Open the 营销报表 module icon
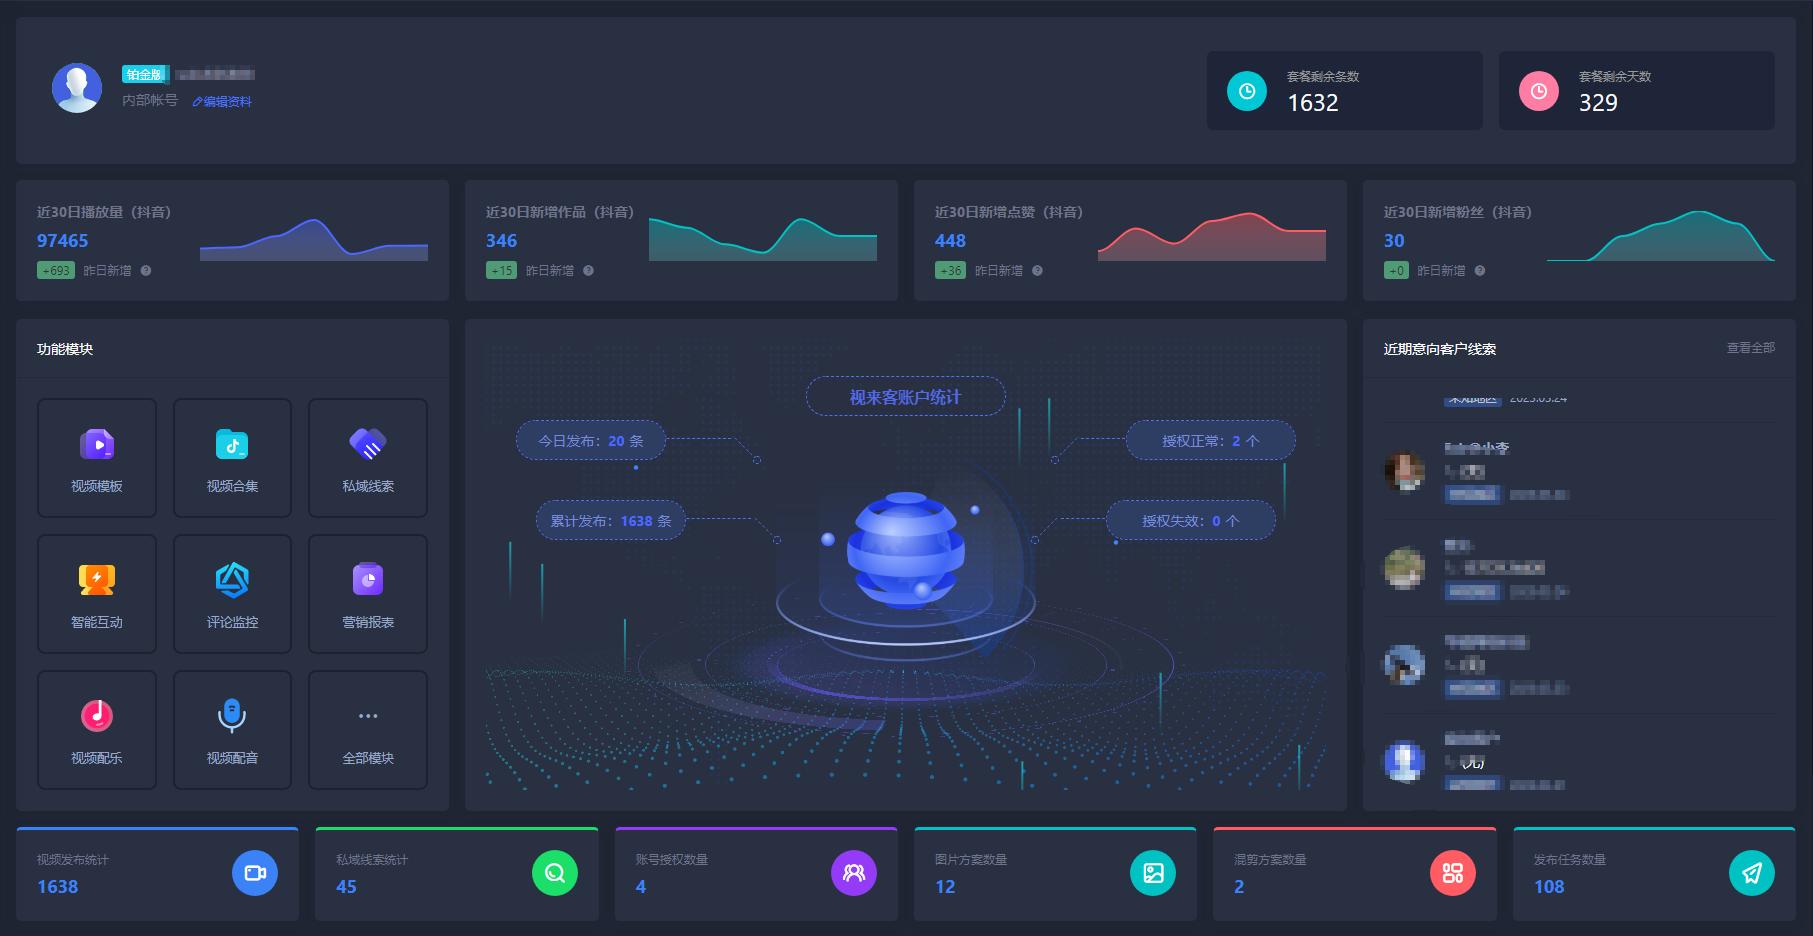 click(368, 580)
